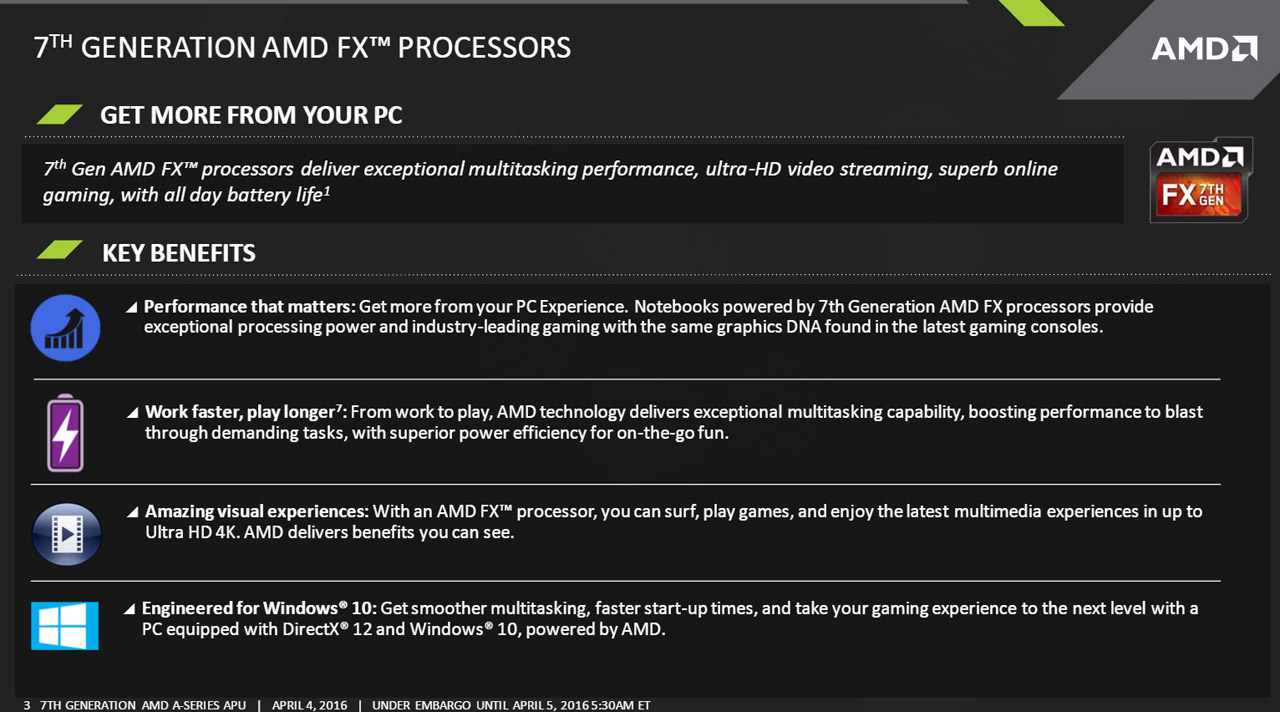Click the Engineered for Windows 10 bold label
The image size is (1280, 712).
[x=259, y=608]
